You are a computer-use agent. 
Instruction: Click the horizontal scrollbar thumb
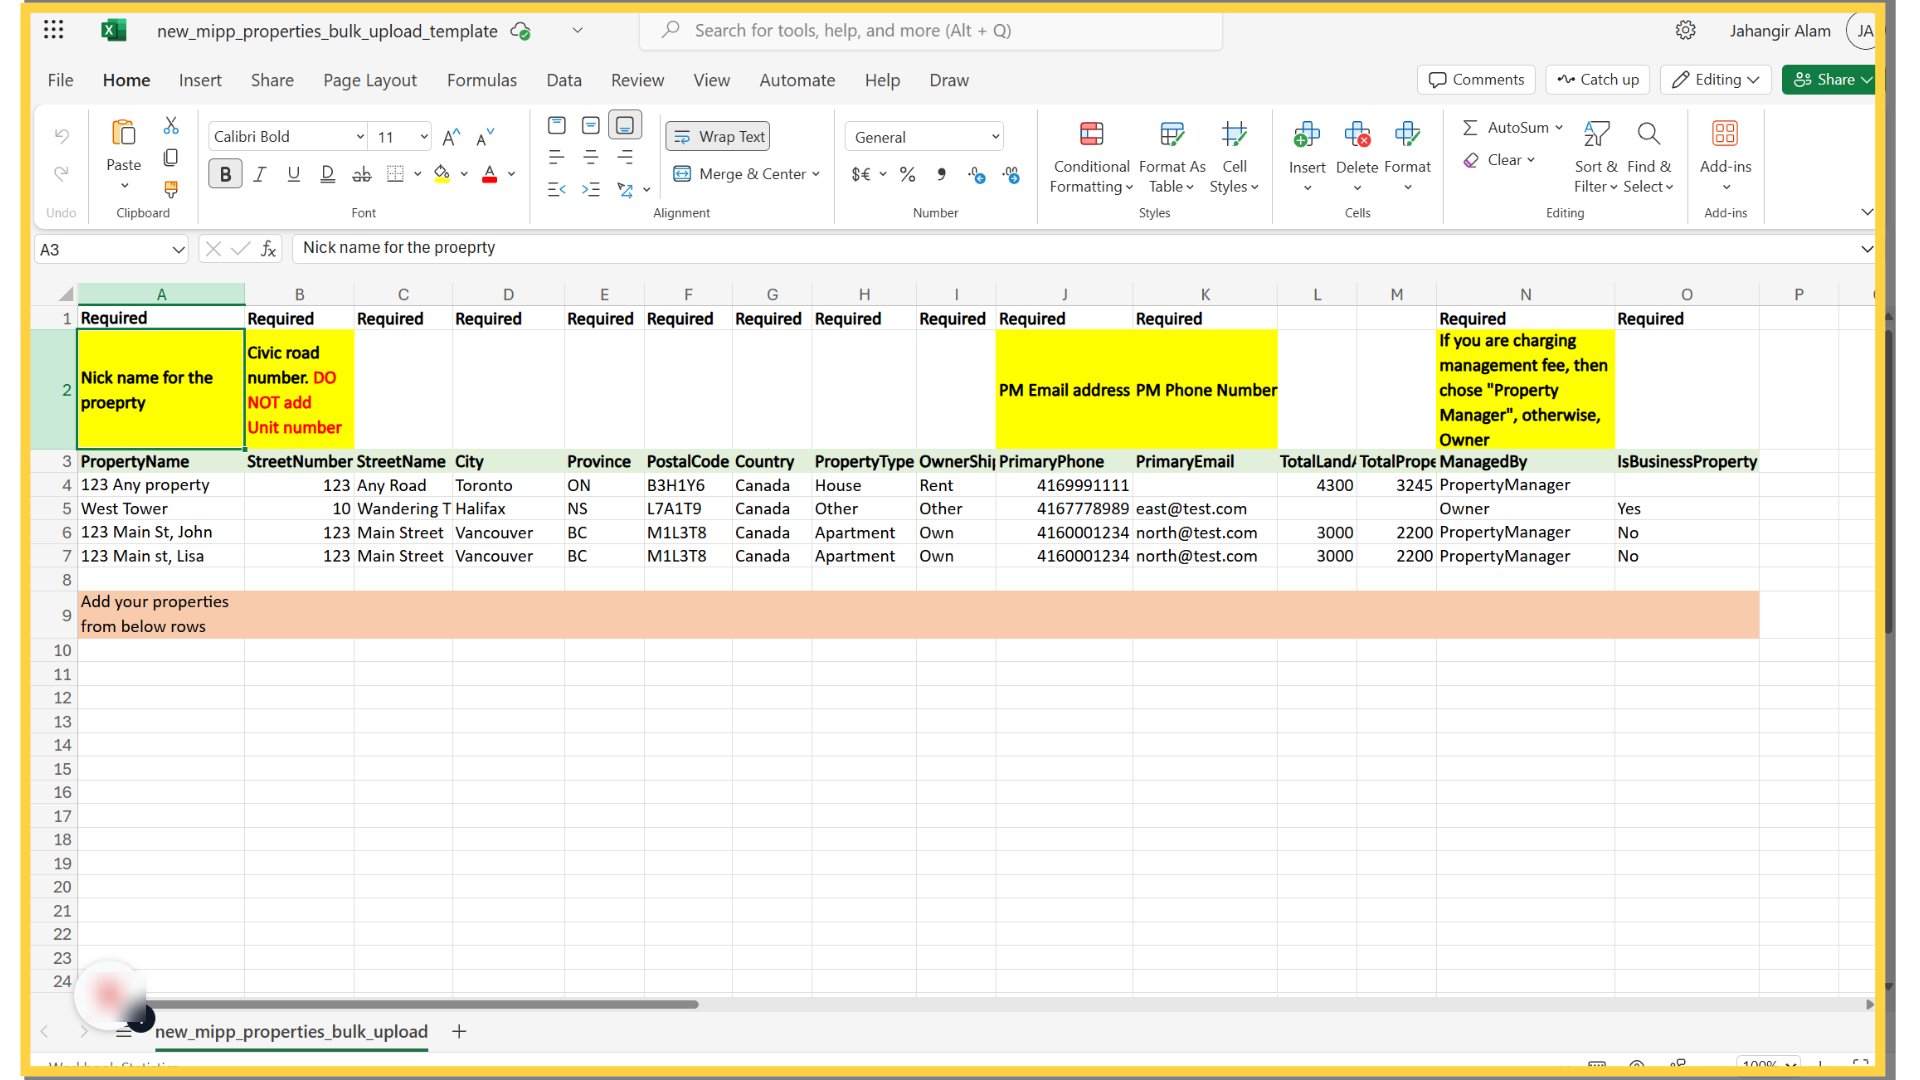[422, 1004]
